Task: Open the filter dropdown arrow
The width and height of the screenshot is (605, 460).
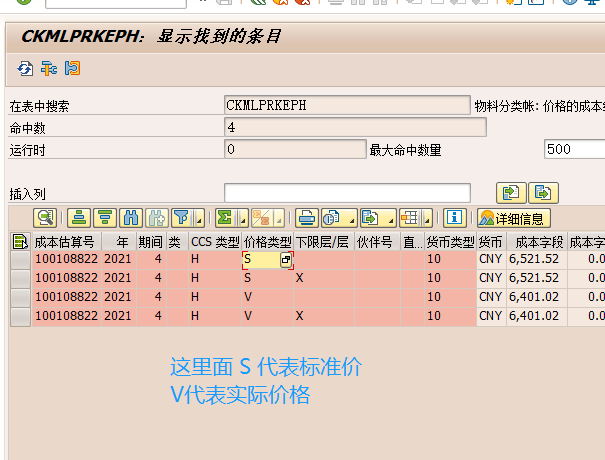Action: click(x=199, y=218)
